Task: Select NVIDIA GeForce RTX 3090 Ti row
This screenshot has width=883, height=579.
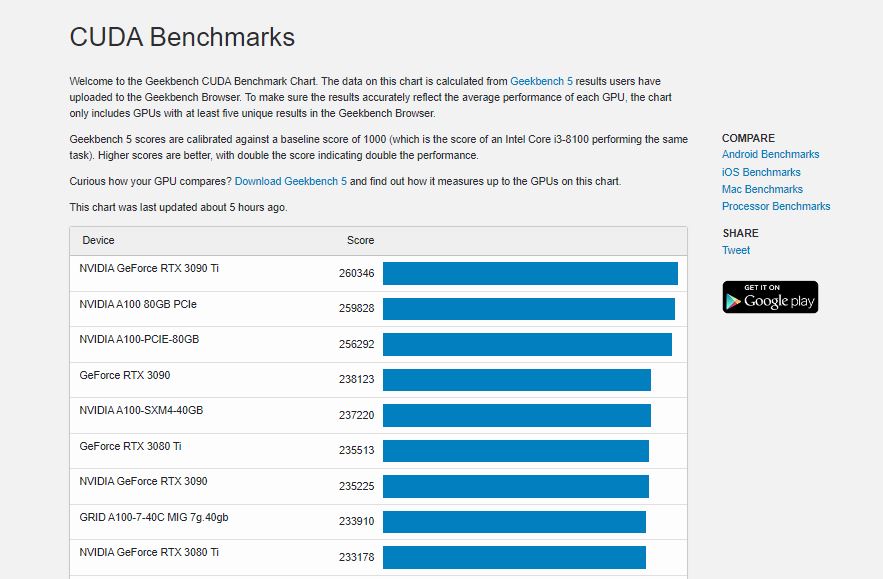Action: point(149,269)
